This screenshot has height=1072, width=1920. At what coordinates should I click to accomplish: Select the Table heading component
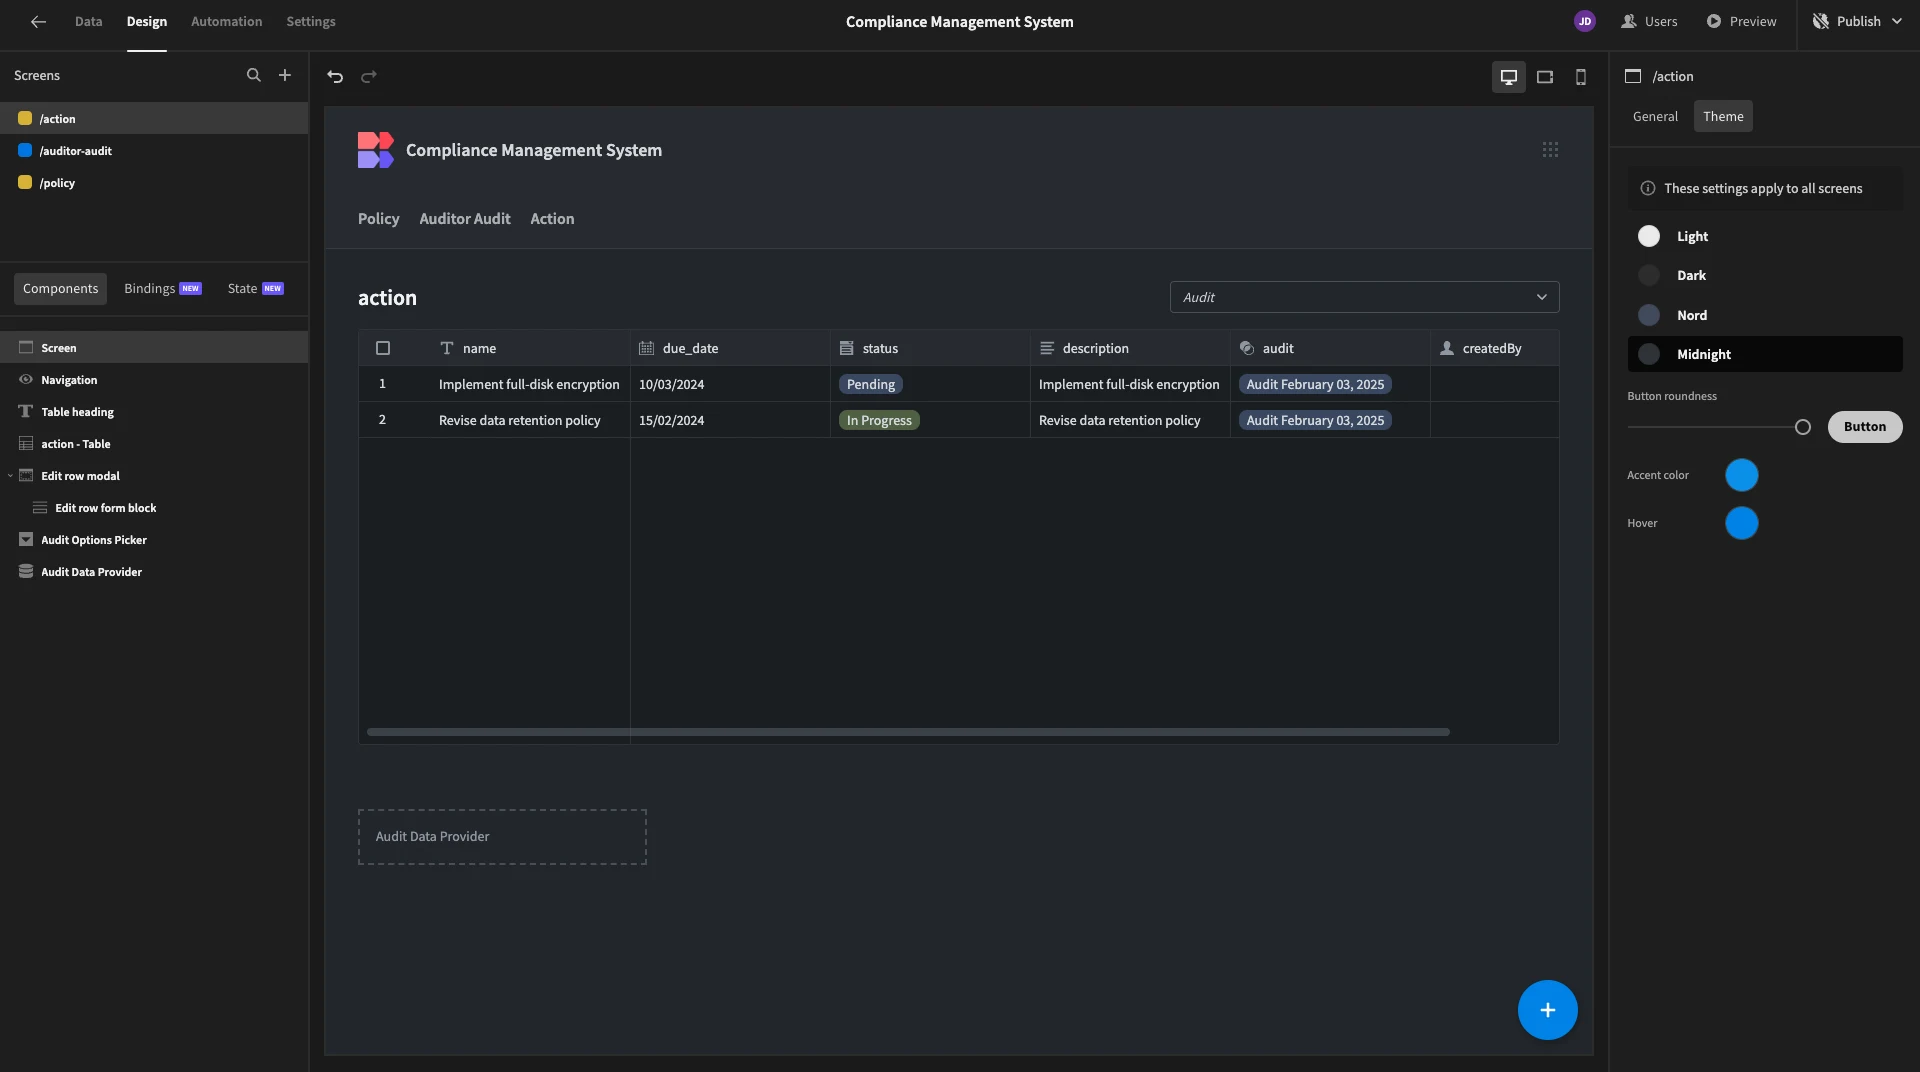[154, 411]
